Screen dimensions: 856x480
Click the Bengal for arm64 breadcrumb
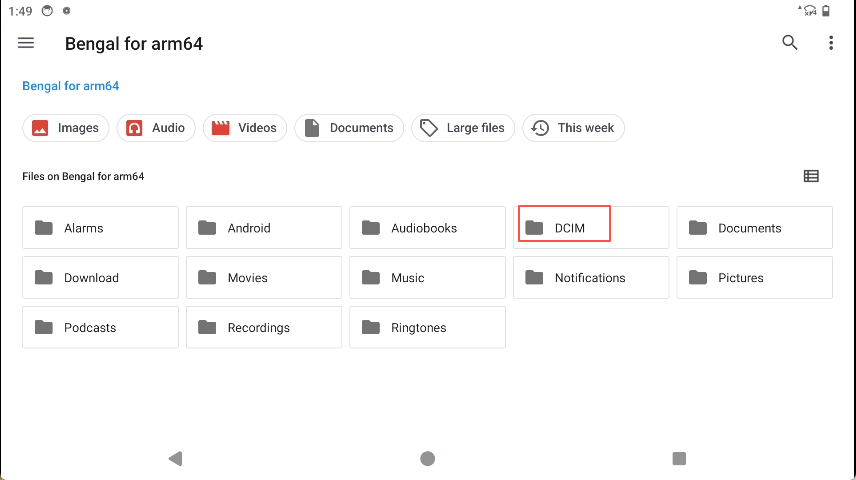[x=71, y=86]
